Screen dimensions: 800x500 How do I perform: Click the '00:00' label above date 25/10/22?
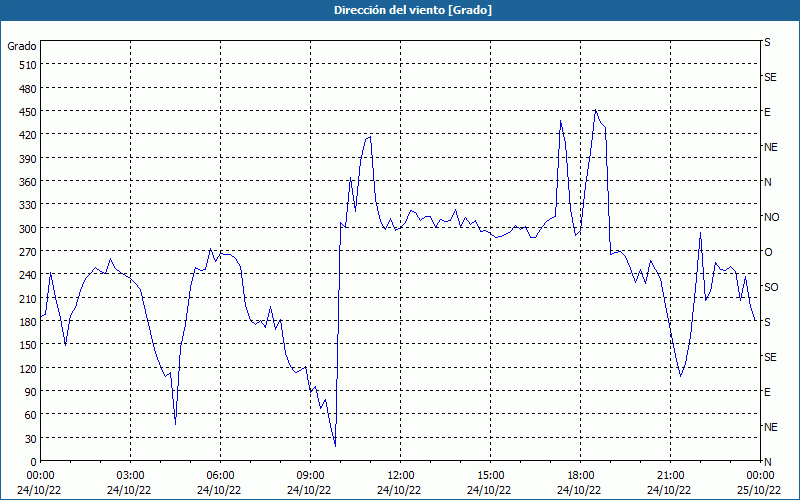pyautogui.click(x=760, y=476)
